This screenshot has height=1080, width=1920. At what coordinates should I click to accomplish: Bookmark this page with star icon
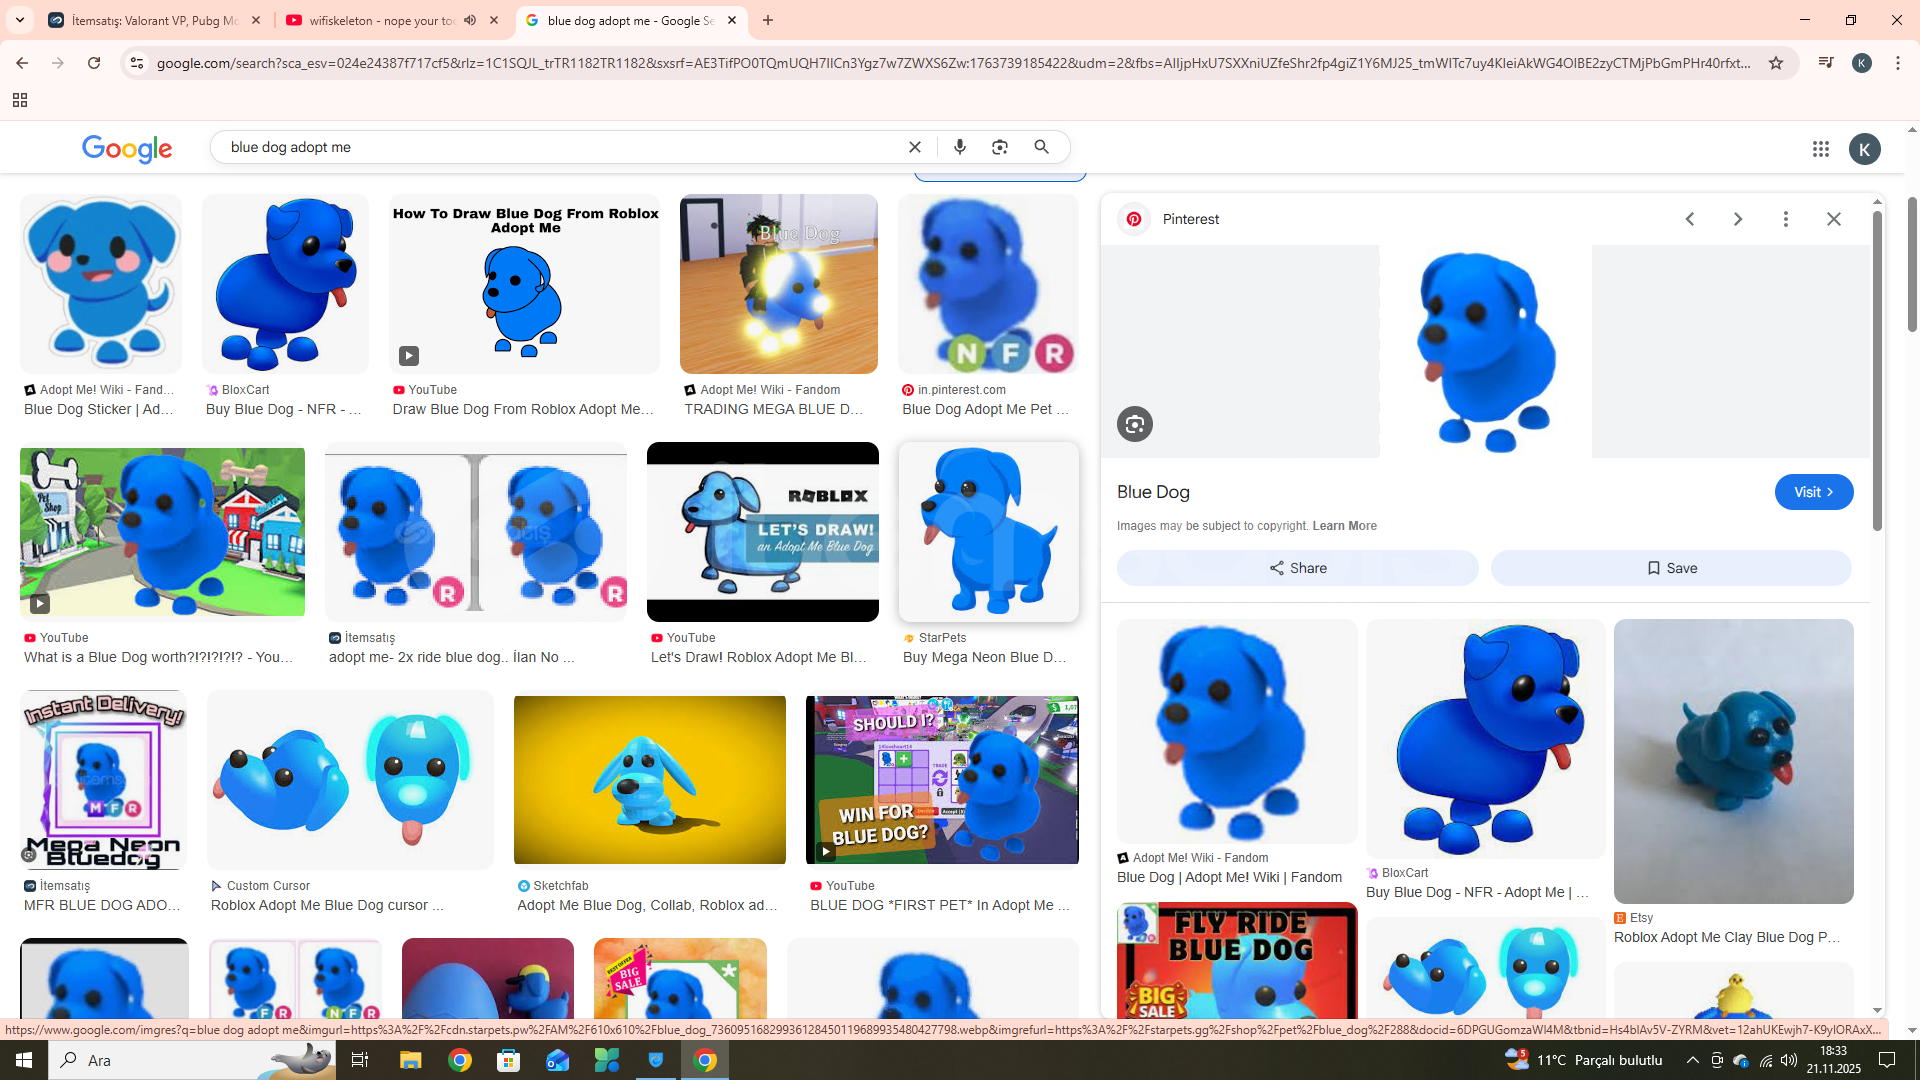point(1775,63)
